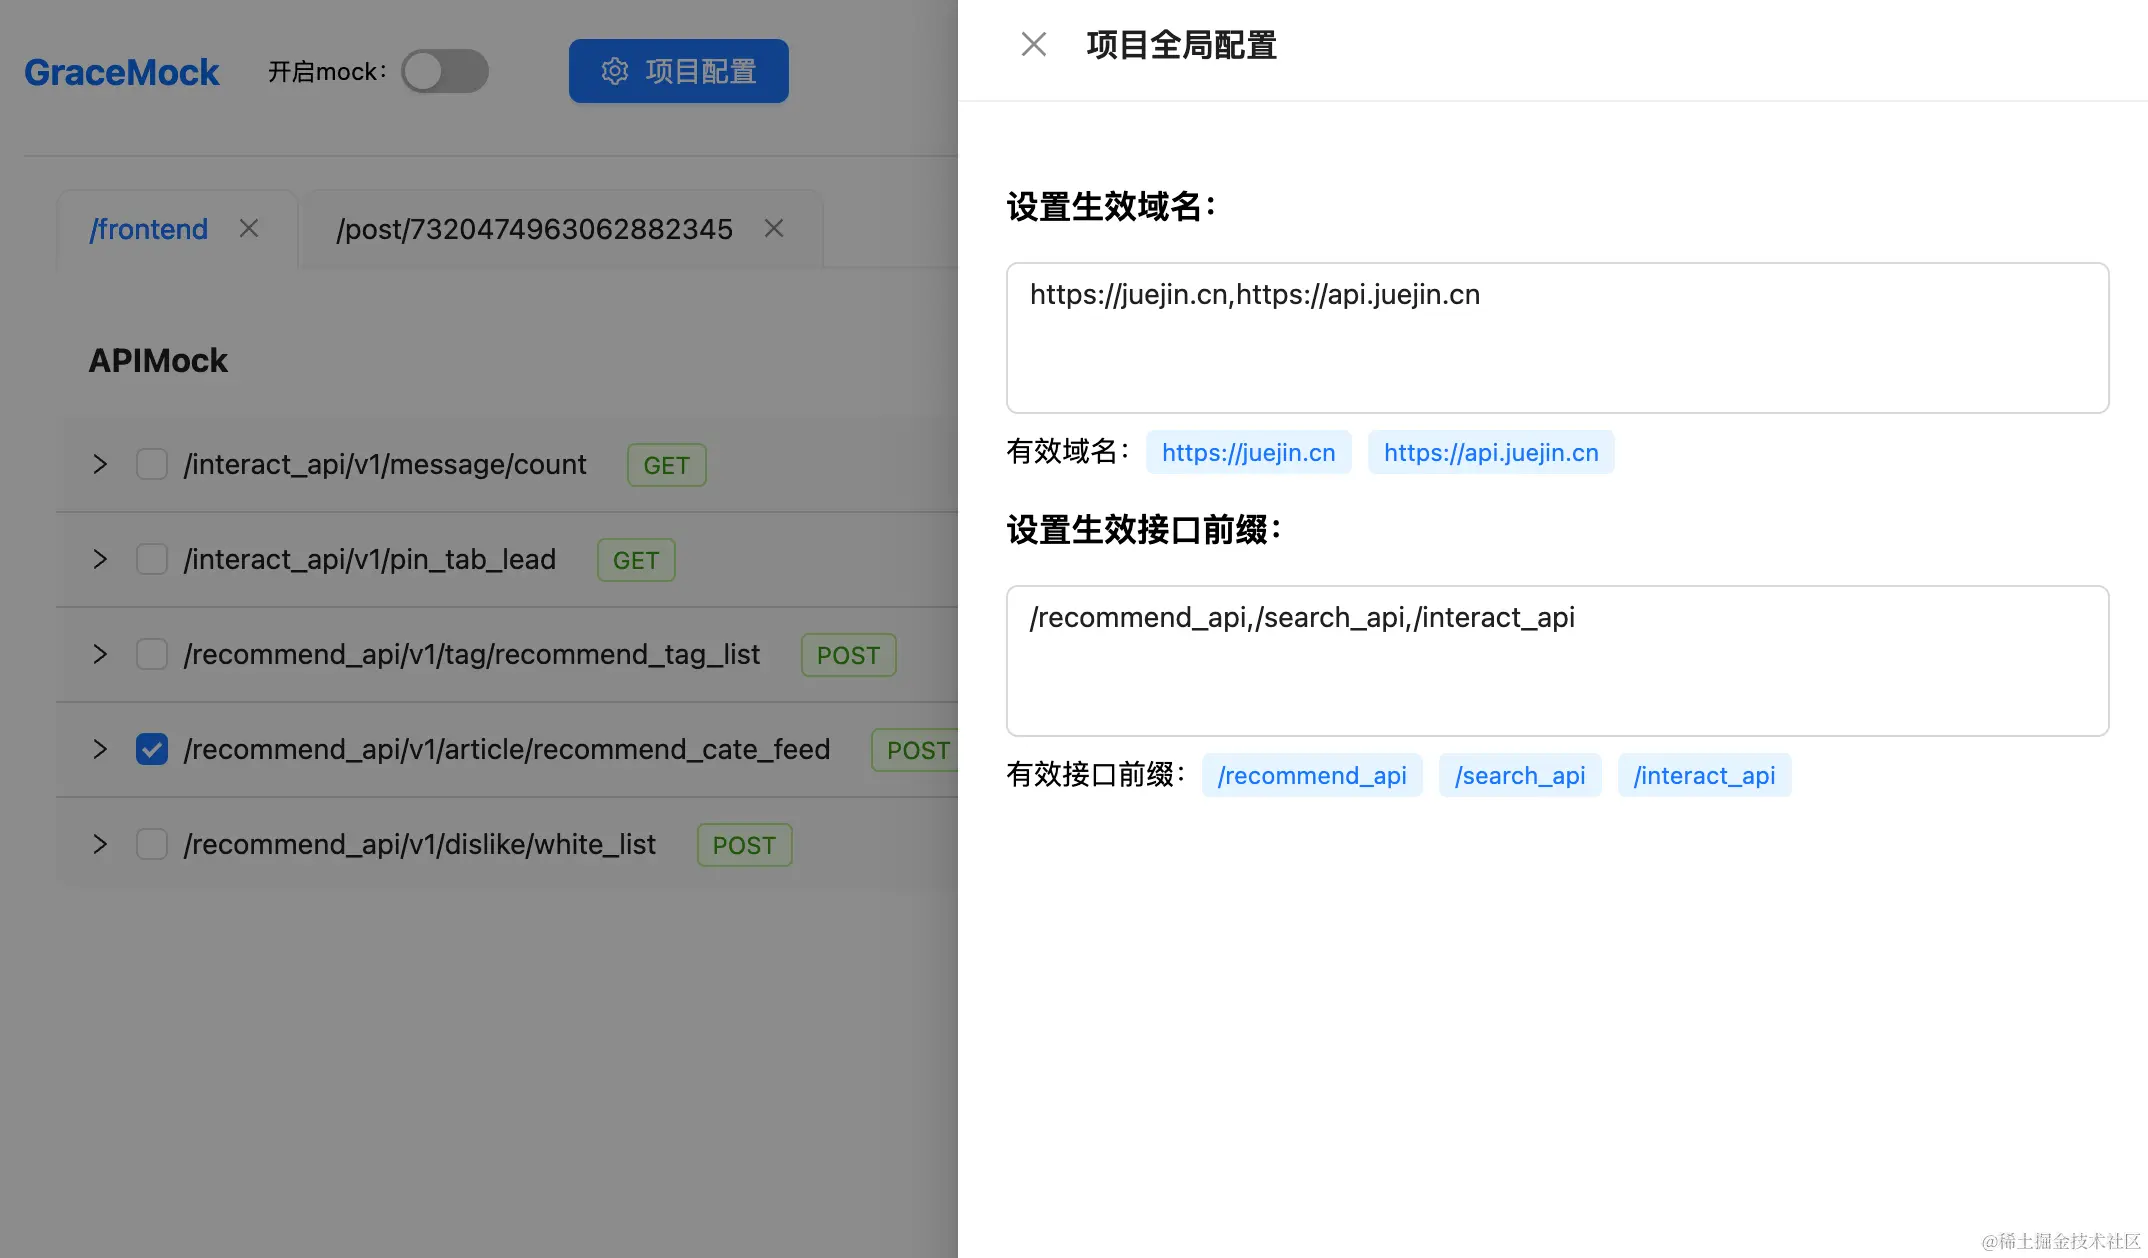Viewport: 2148px width, 1258px height.
Task: Open the /post/7320474963062882345 tab
Action: pos(534,229)
